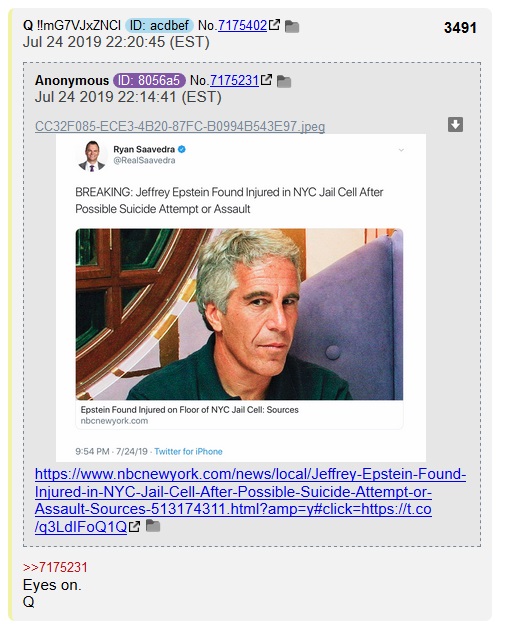Open the tweet's article photo preview

tap(239, 314)
